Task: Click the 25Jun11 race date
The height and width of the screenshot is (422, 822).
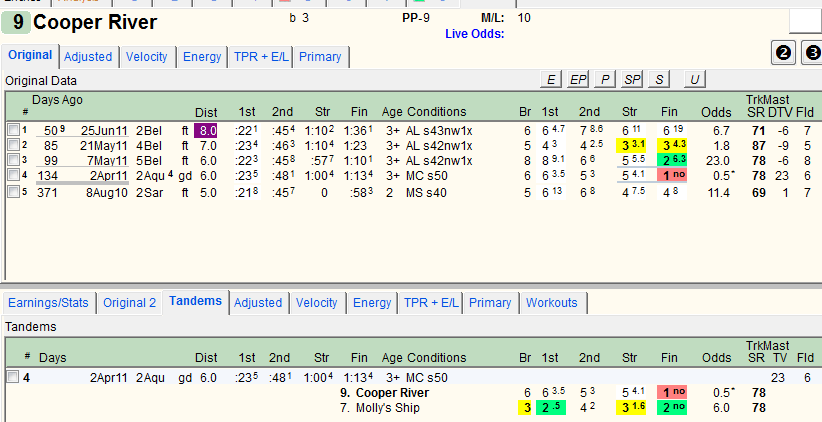Action: click(x=104, y=131)
